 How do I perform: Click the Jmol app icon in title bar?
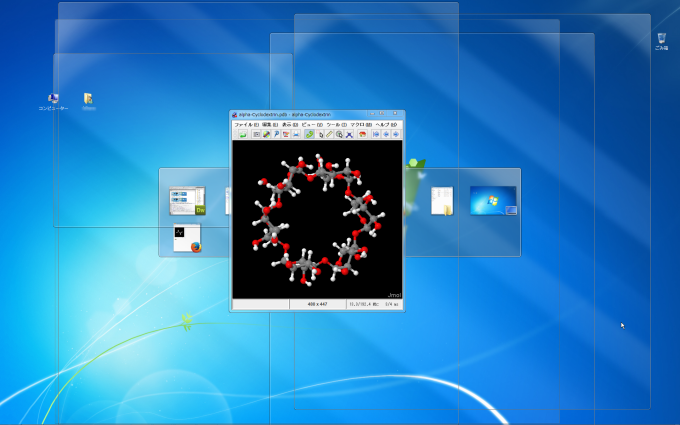[x=235, y=115]
